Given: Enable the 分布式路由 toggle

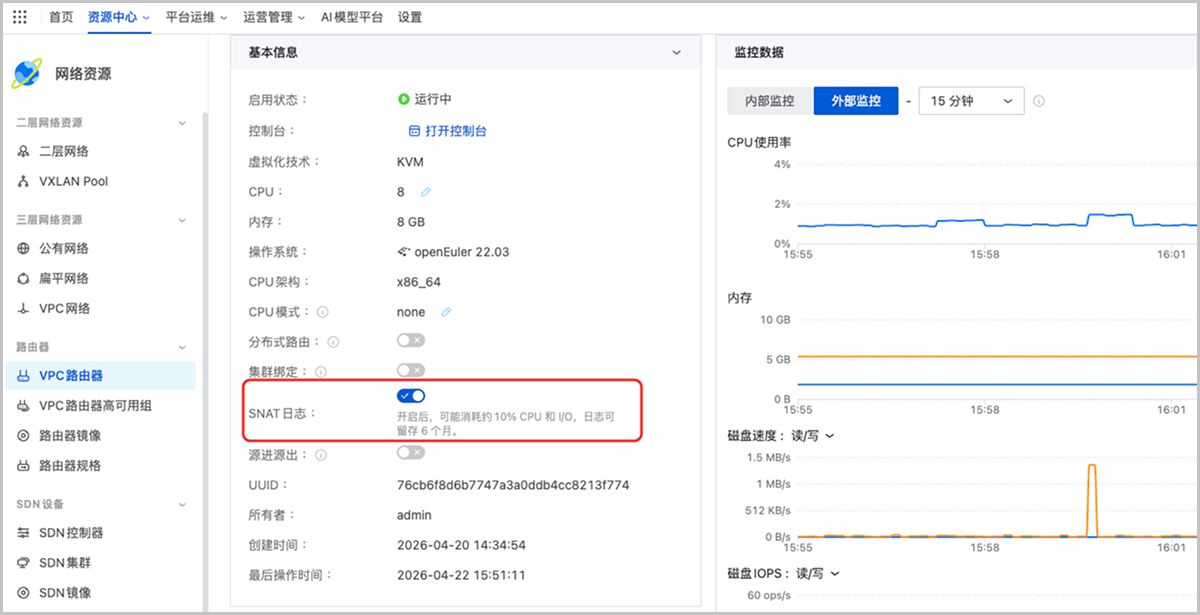Looking at the screenshot, I should pos(410,341).
